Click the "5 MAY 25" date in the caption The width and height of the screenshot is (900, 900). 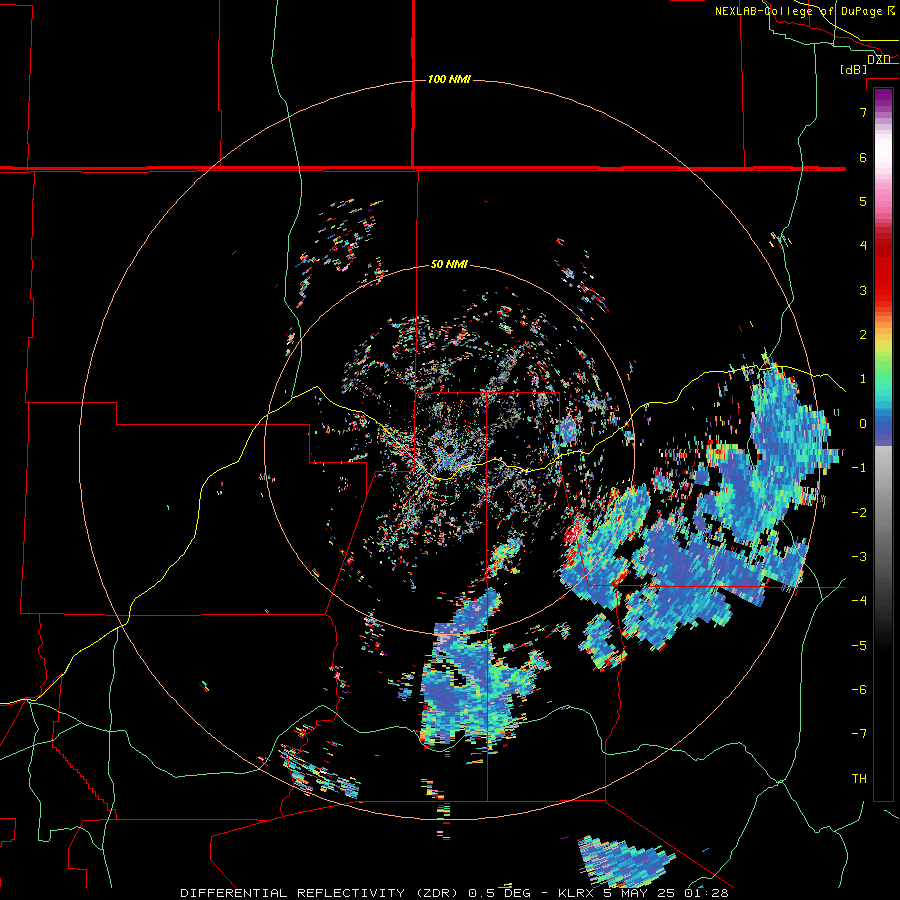point(638,893)
